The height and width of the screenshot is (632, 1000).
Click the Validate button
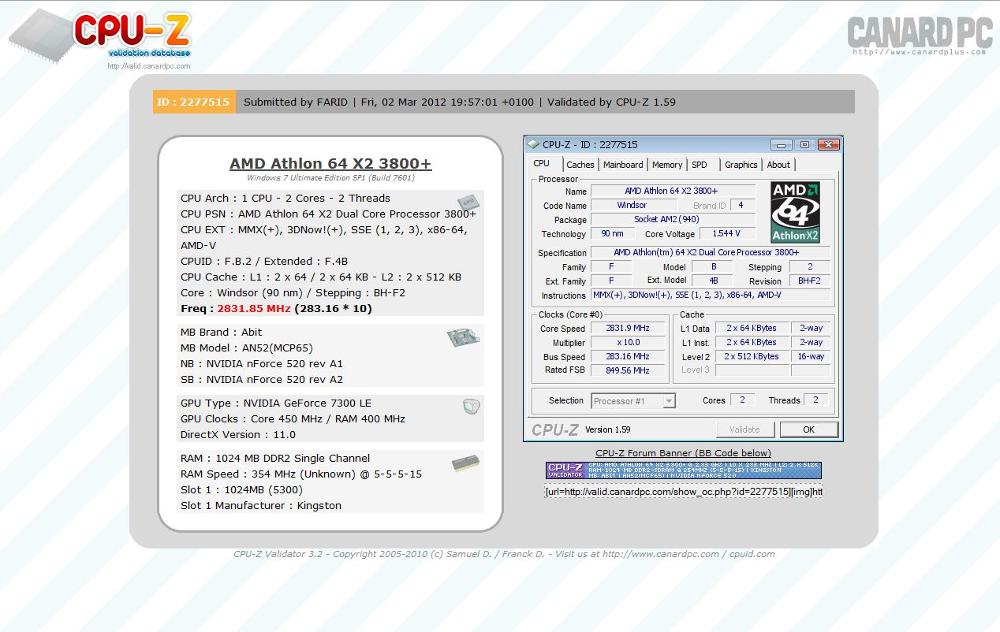click(744, 429)
